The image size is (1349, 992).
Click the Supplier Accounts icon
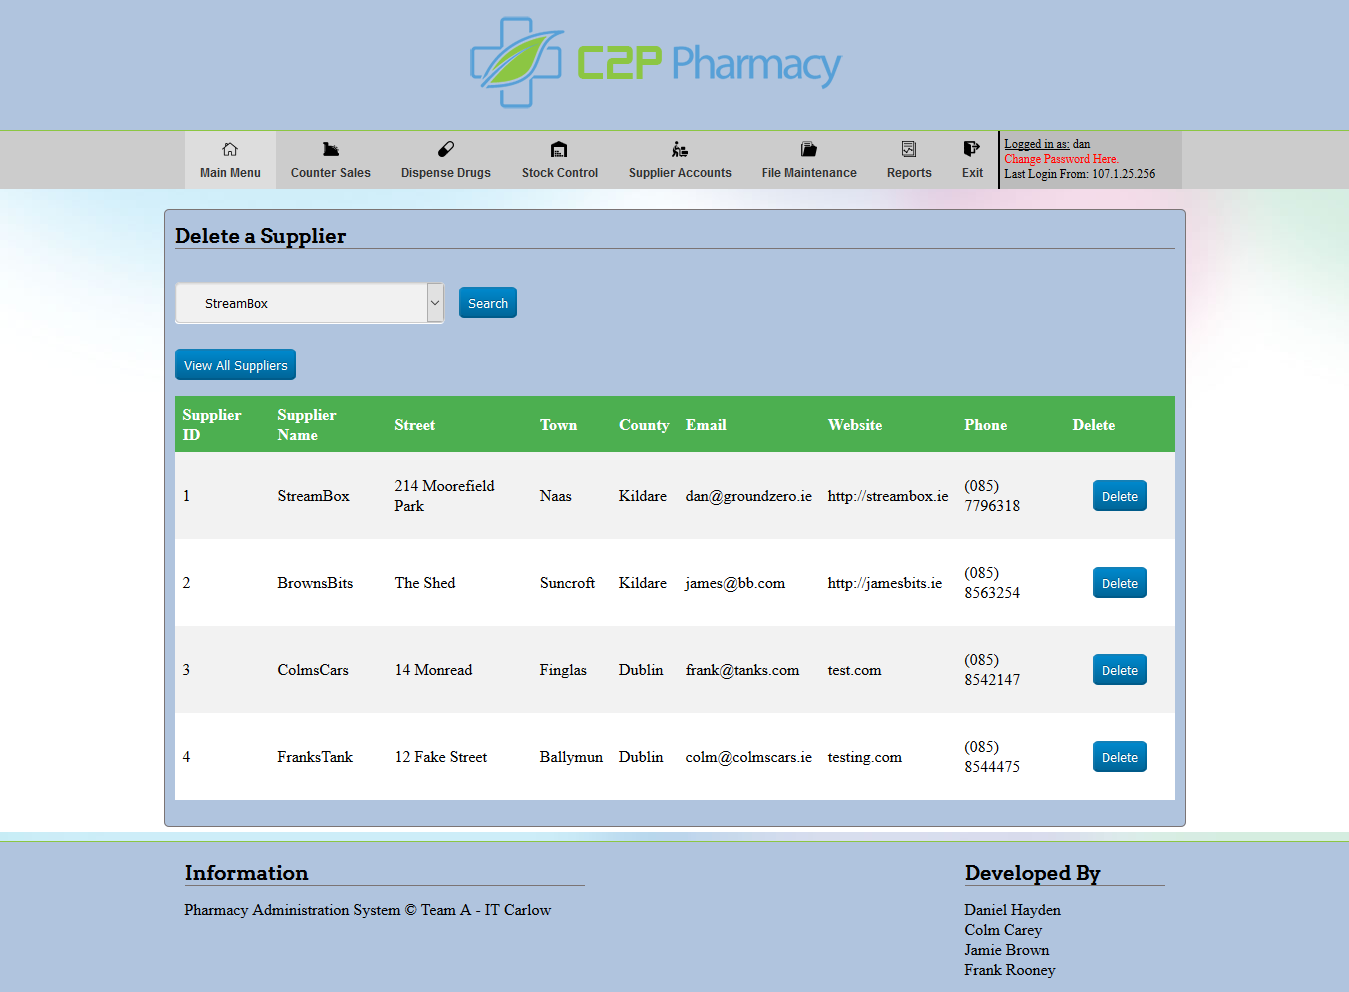680,150
